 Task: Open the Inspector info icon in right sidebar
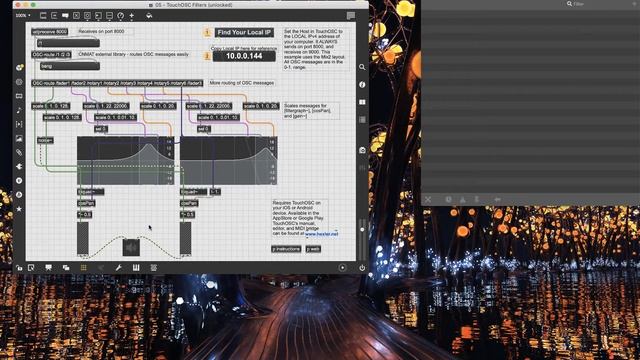click(x=362, y=84)
